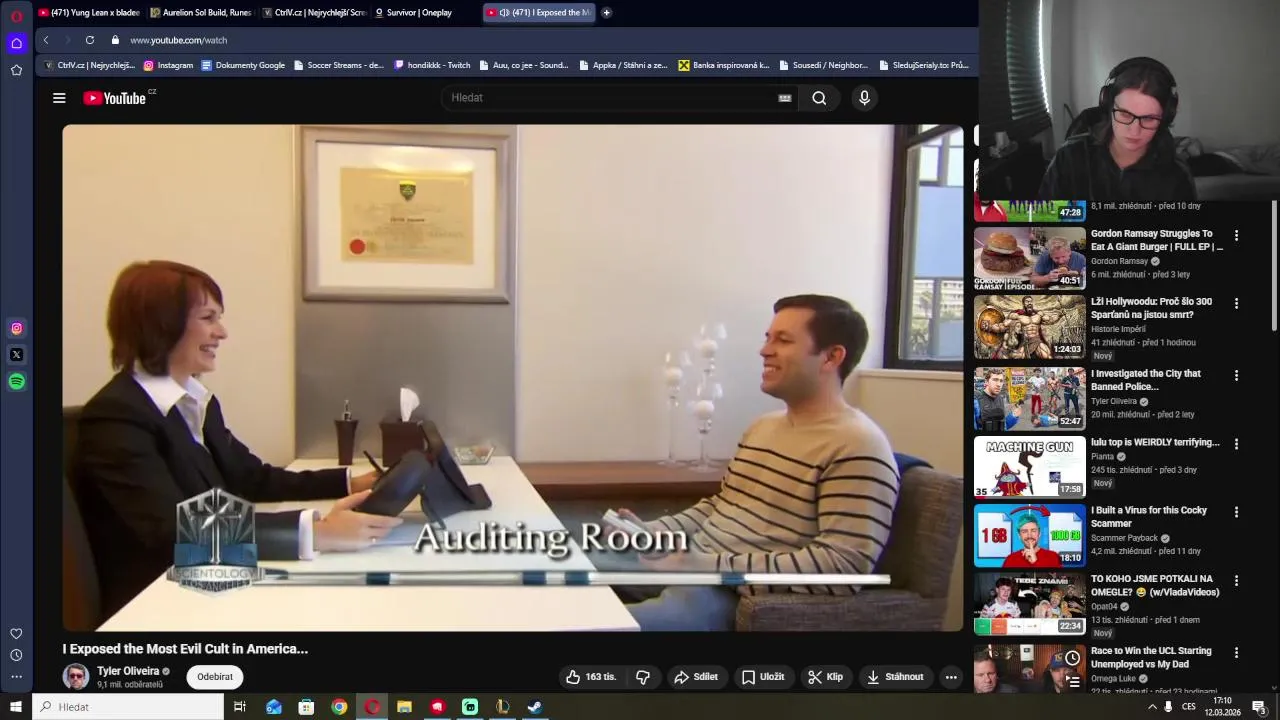
Task: Open hondikkk - Twitch bookmark
Action: coord(432,65)
